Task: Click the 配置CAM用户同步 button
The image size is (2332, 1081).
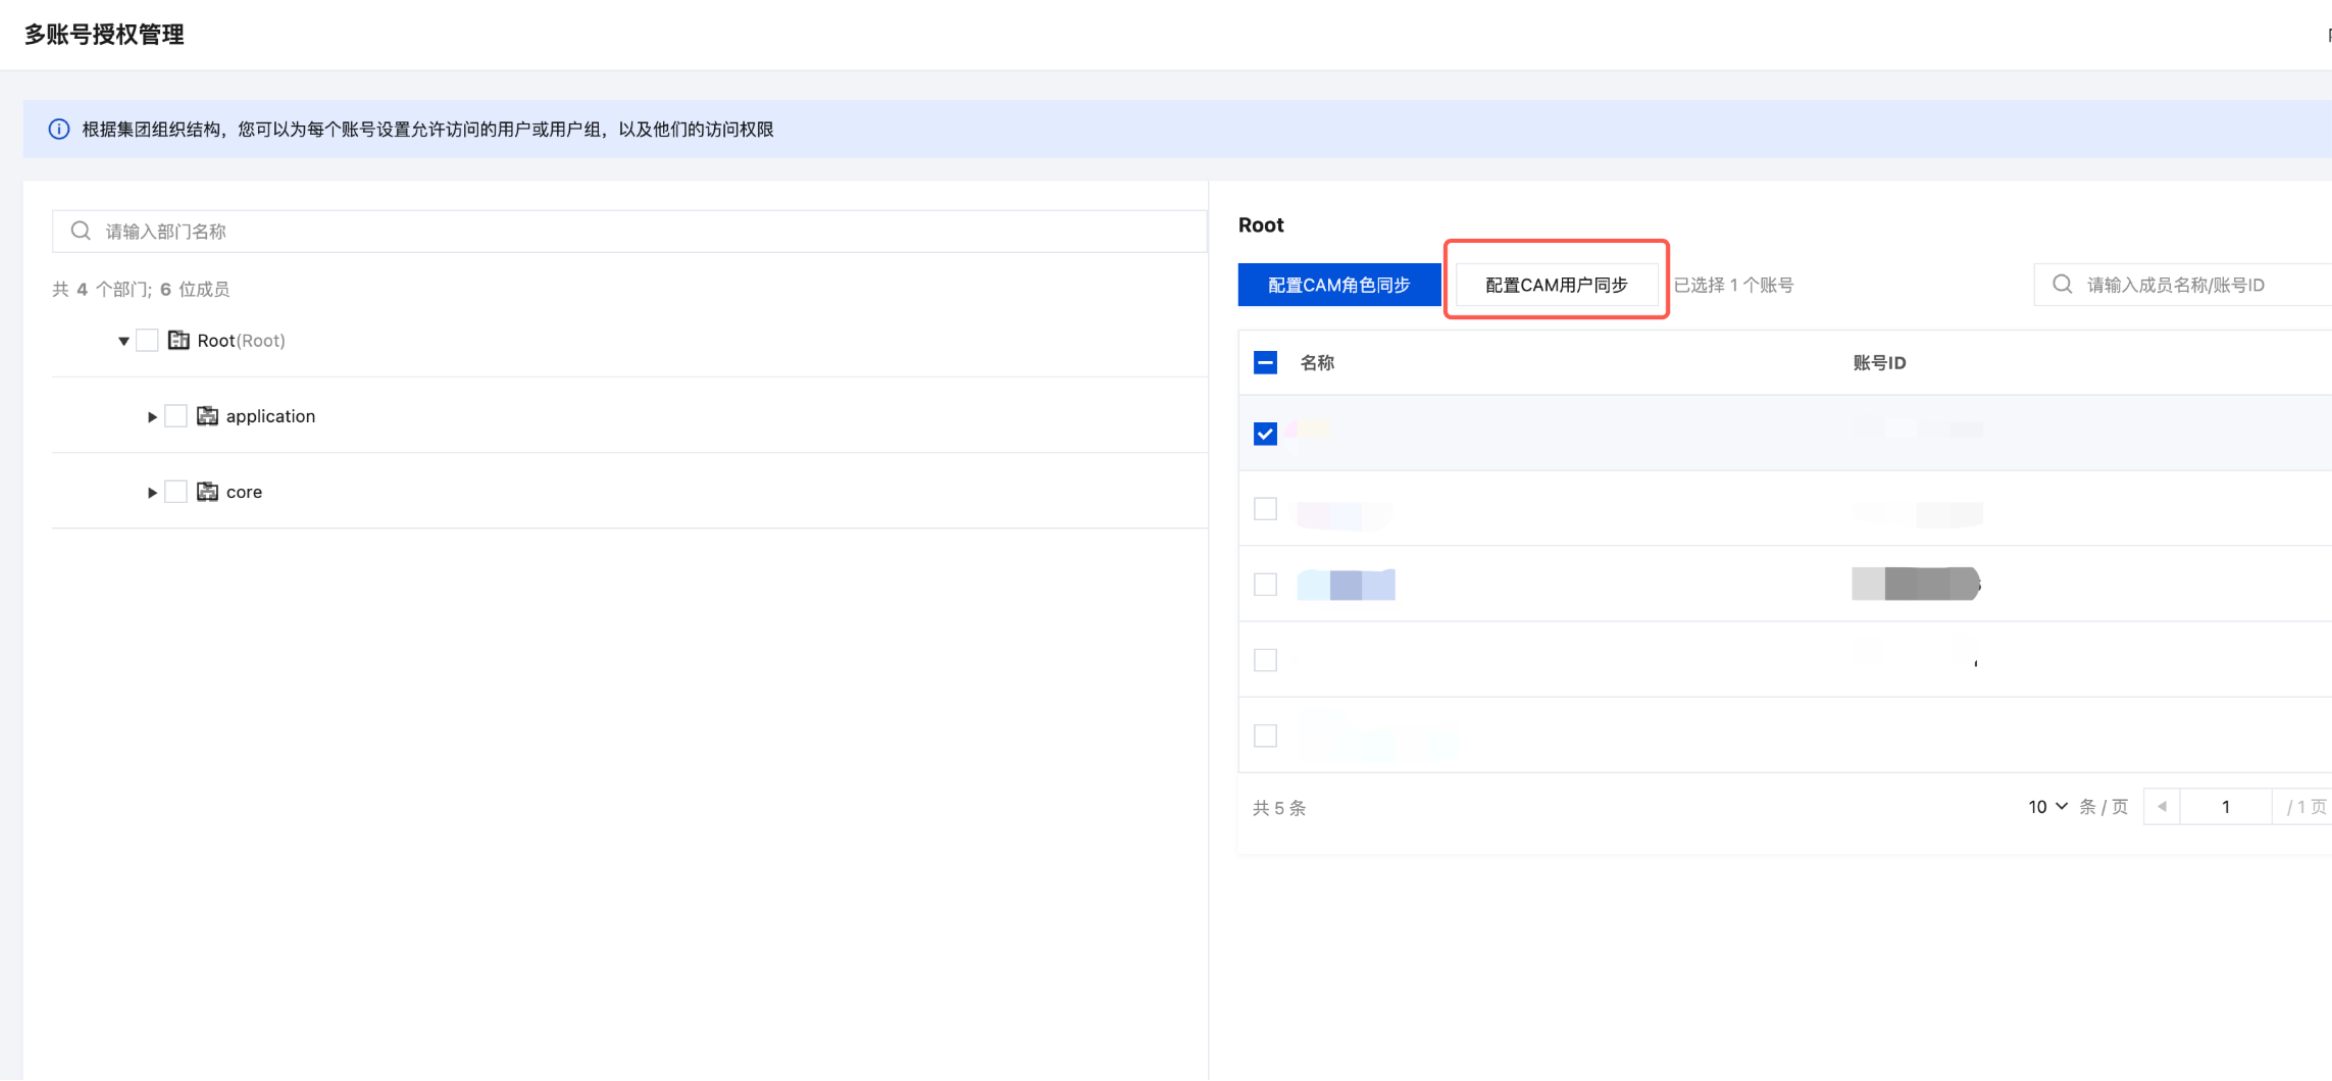Action: (1556, 285)
